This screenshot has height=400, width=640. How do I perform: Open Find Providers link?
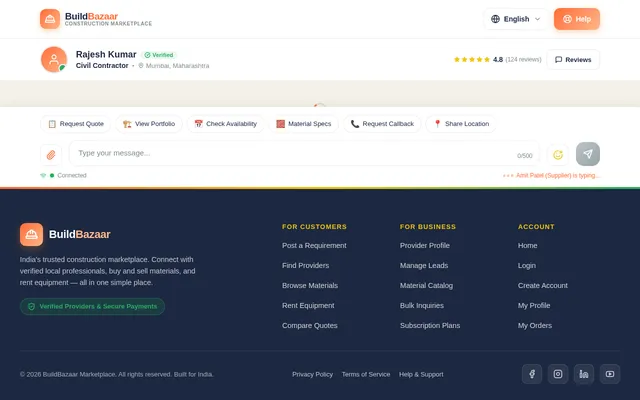tap(305, 265)
